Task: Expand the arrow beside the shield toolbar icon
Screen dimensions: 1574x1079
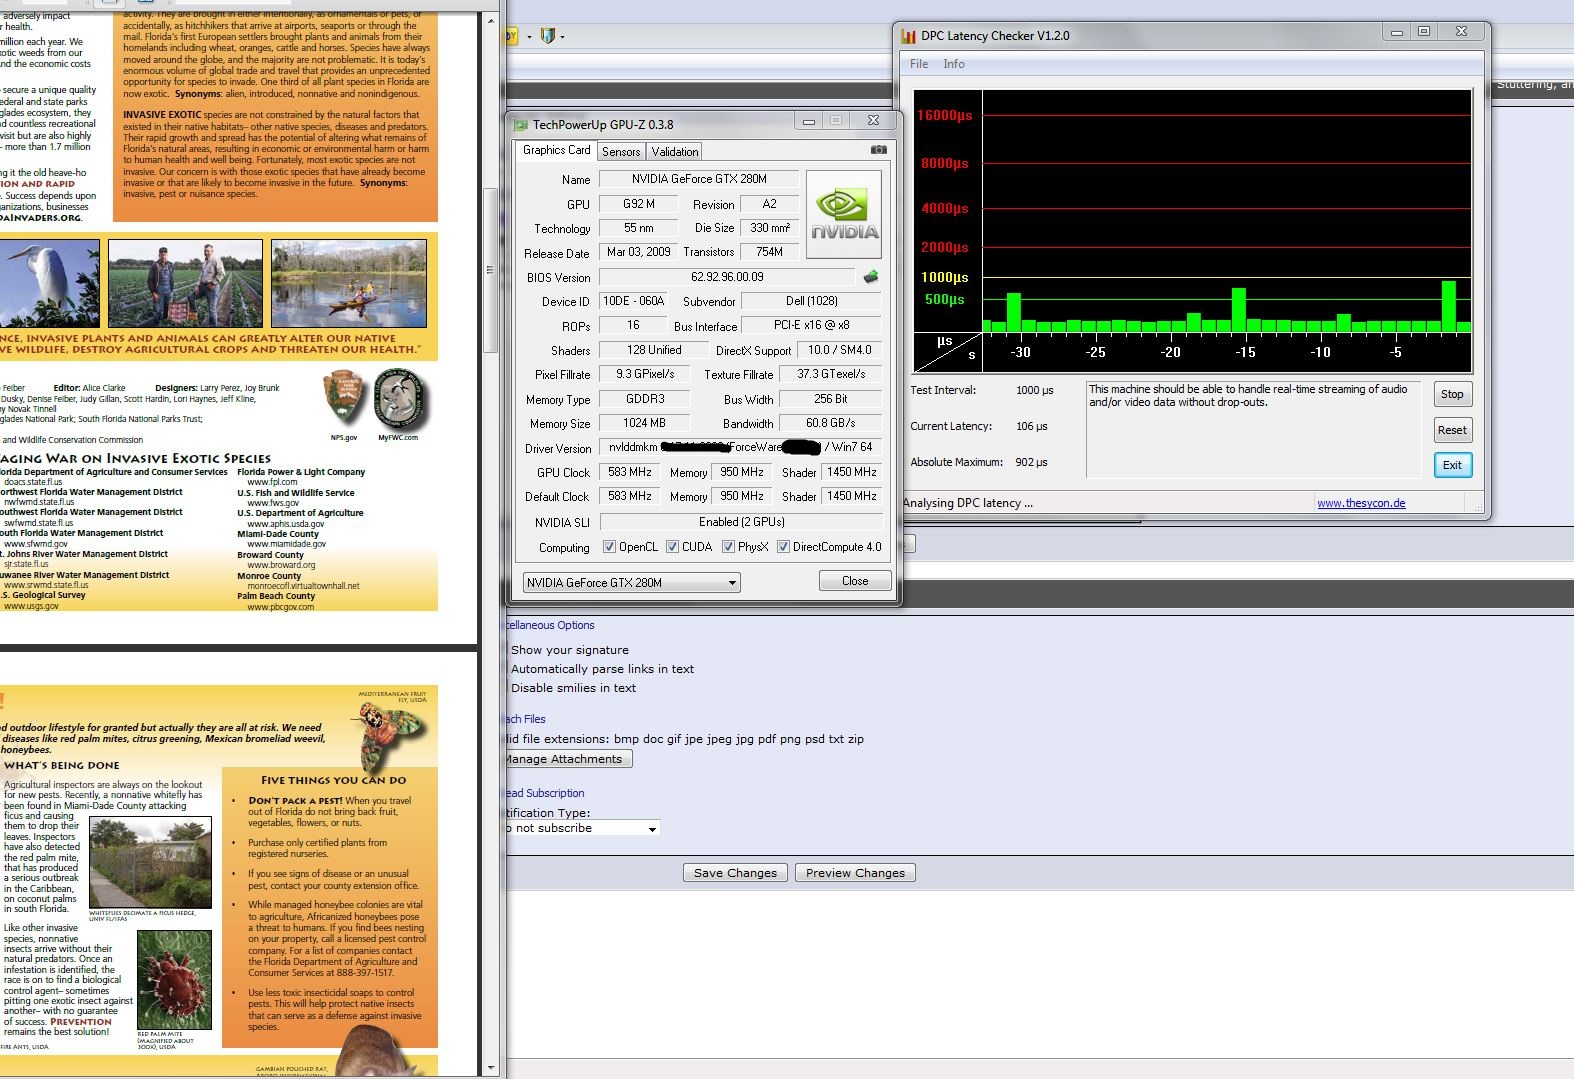Action: click(x=562, y=37)
